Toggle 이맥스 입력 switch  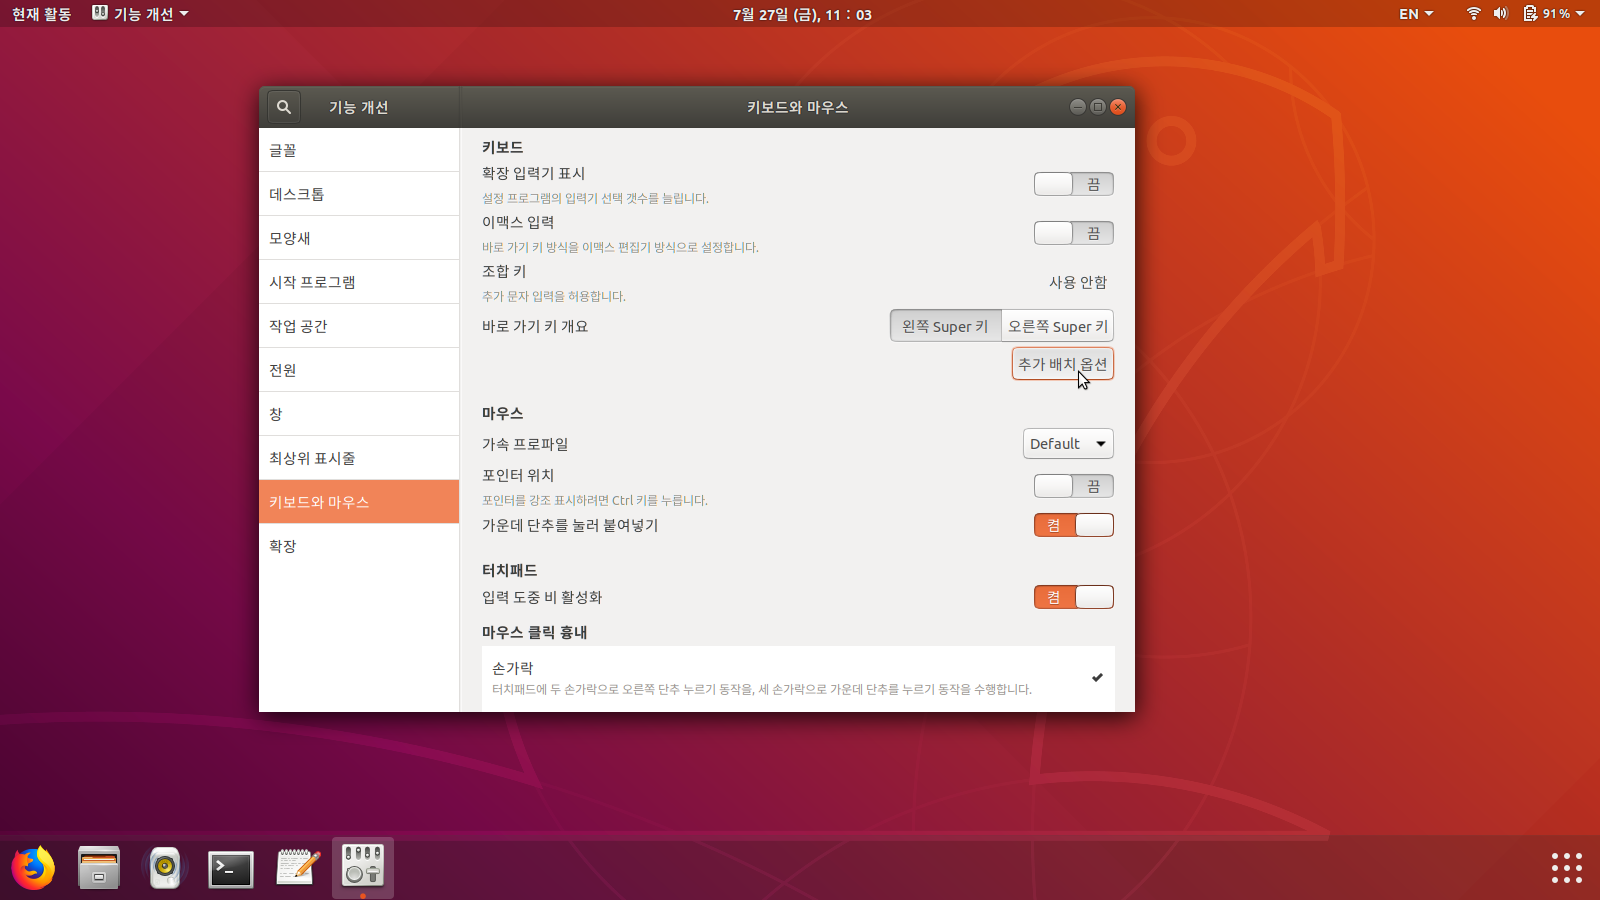[1073, 233]
